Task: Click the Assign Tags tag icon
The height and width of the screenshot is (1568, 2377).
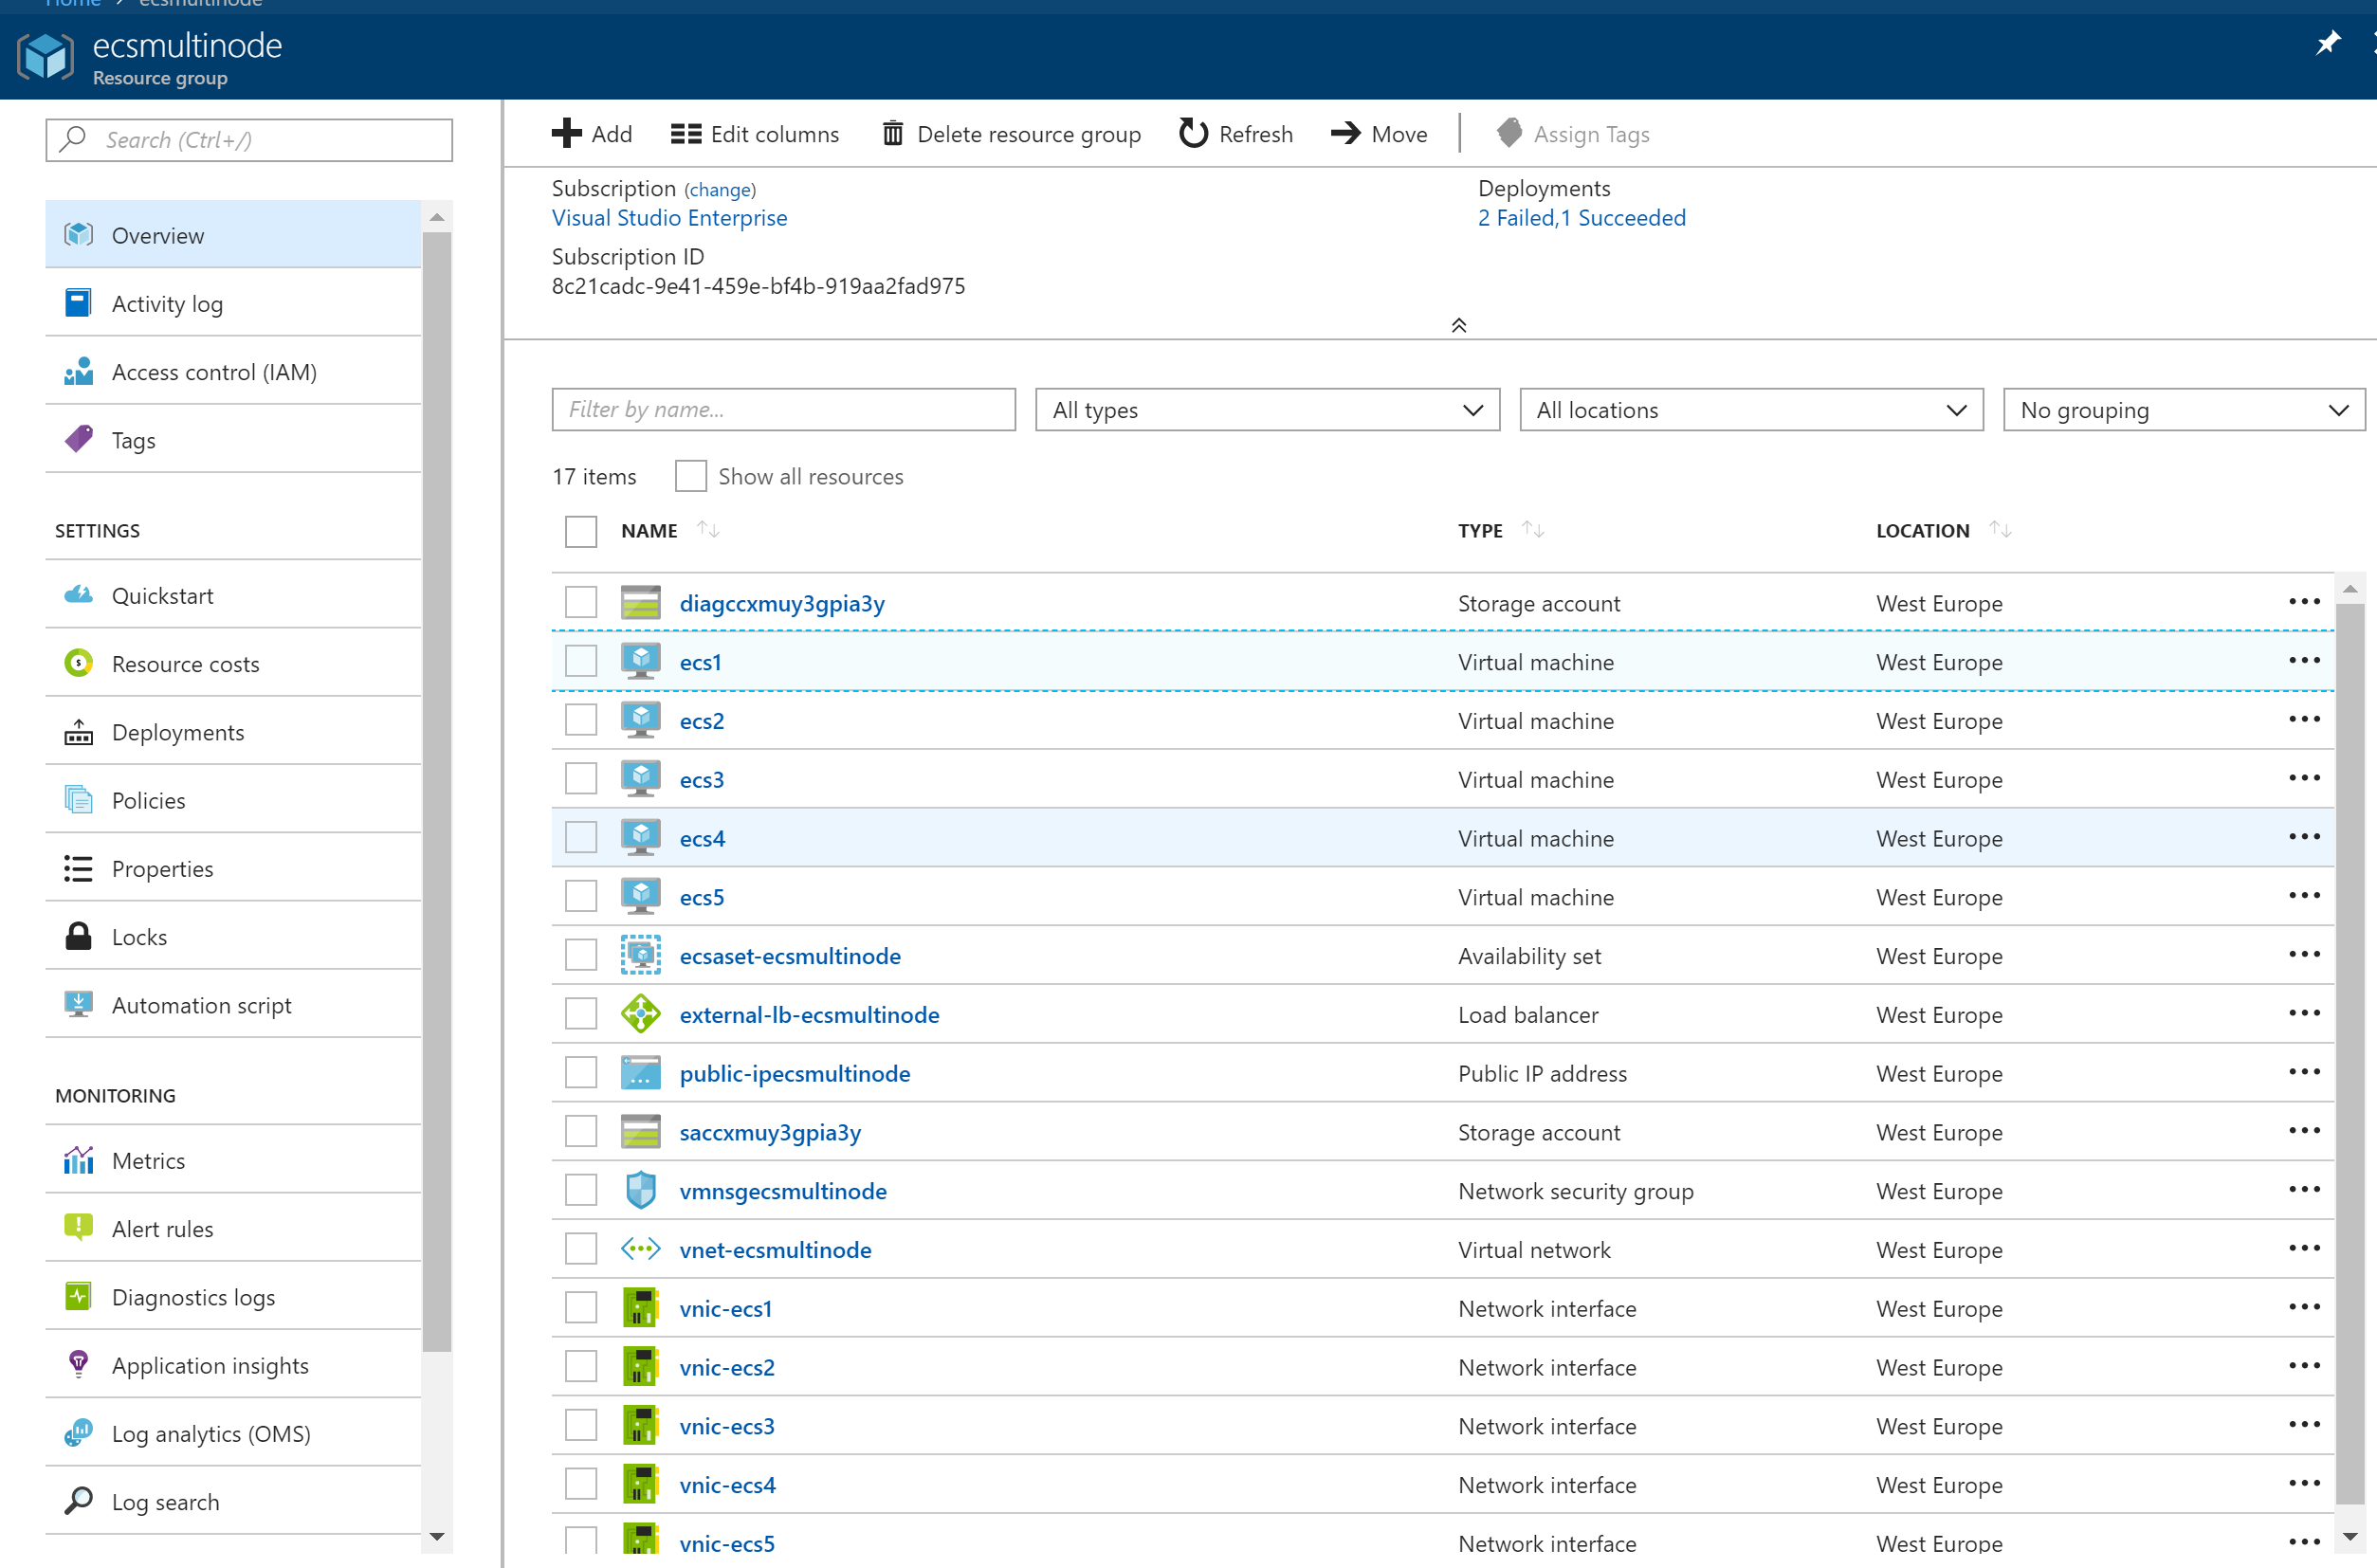Action: 1509,133
